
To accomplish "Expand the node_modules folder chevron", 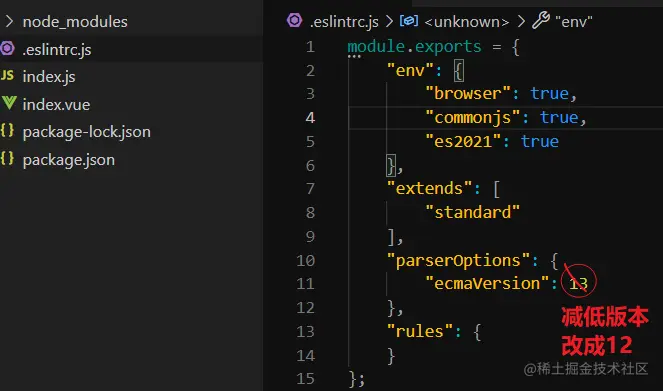I will (x=9, y=21).
